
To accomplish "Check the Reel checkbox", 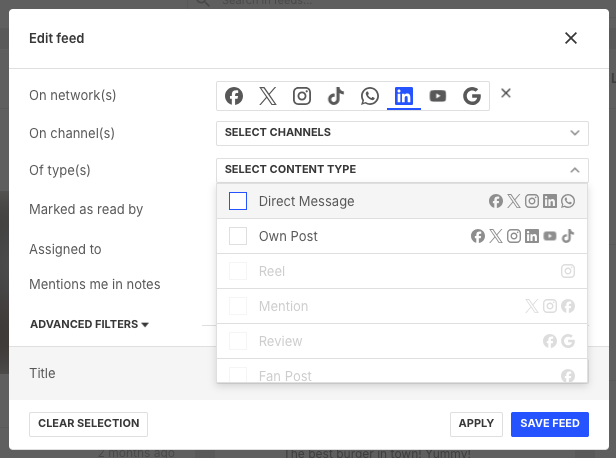I will coord(238,271).
